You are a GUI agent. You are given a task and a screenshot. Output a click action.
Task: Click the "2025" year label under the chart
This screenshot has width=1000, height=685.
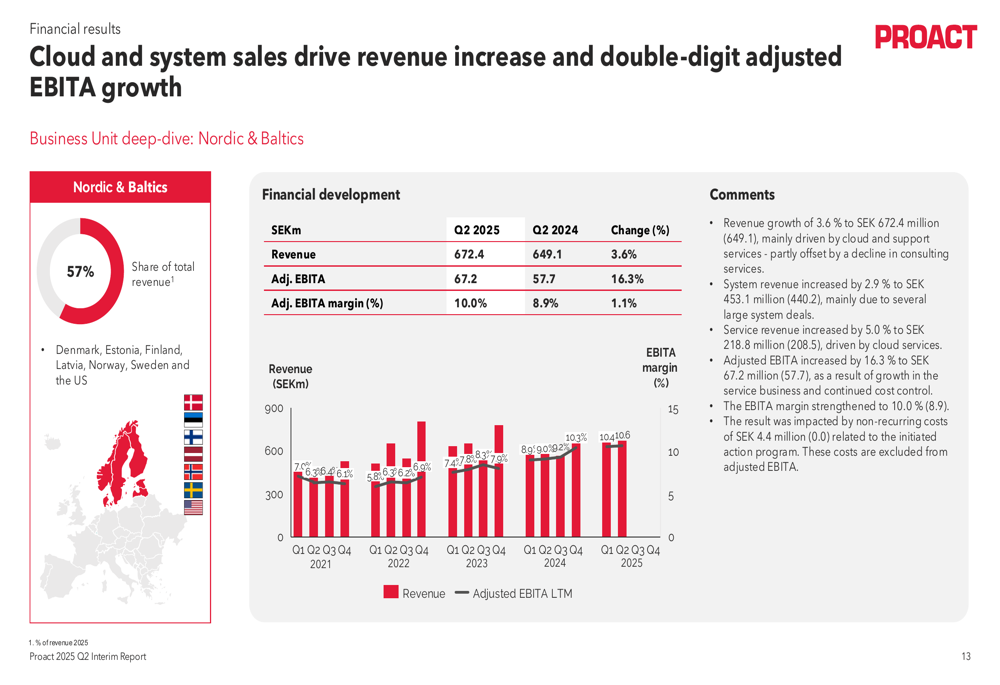[631, 564]
